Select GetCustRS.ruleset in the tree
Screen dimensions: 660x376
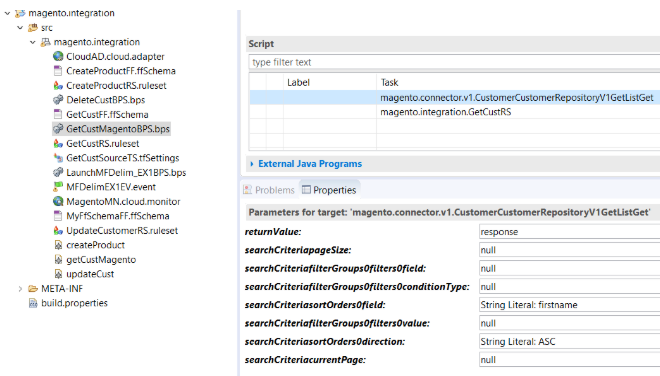102,144
